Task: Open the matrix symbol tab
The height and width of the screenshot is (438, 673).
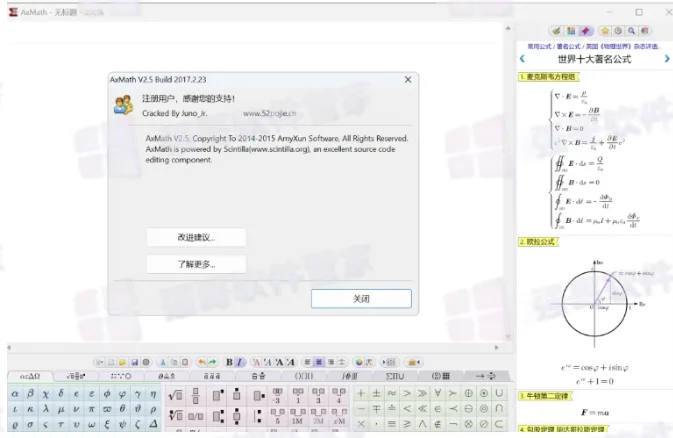Action: pyautogui.click(x=440, y=376)
